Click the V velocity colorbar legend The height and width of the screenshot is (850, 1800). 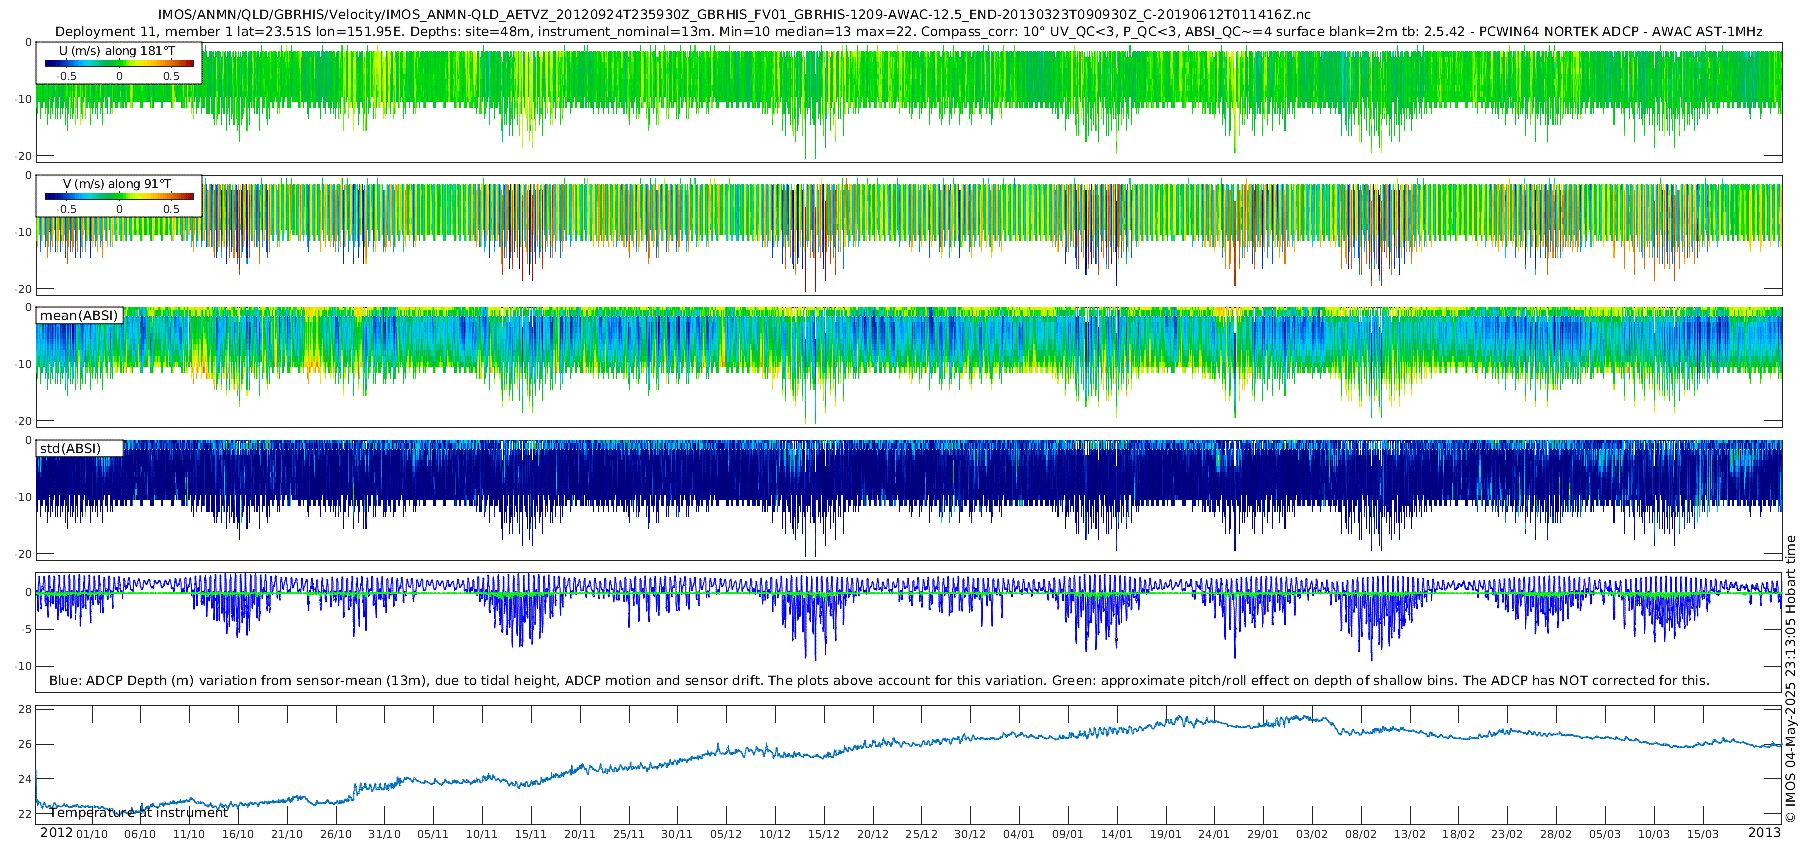click(x=119, y=197)
